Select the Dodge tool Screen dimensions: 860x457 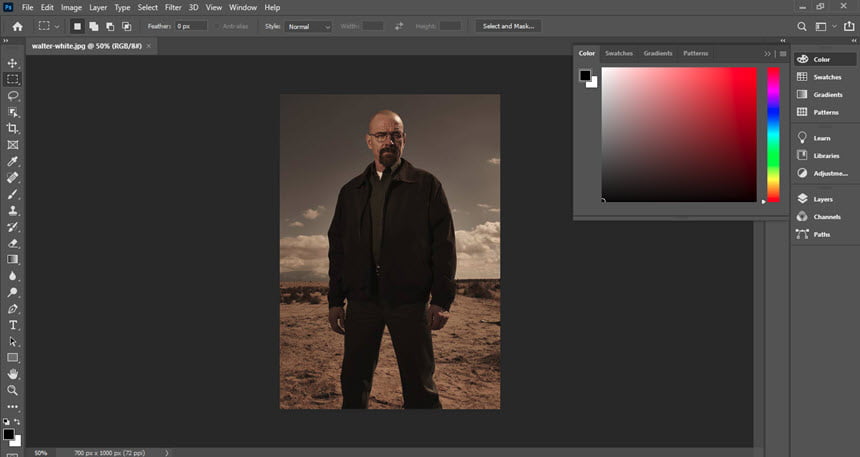click(13, 292)
